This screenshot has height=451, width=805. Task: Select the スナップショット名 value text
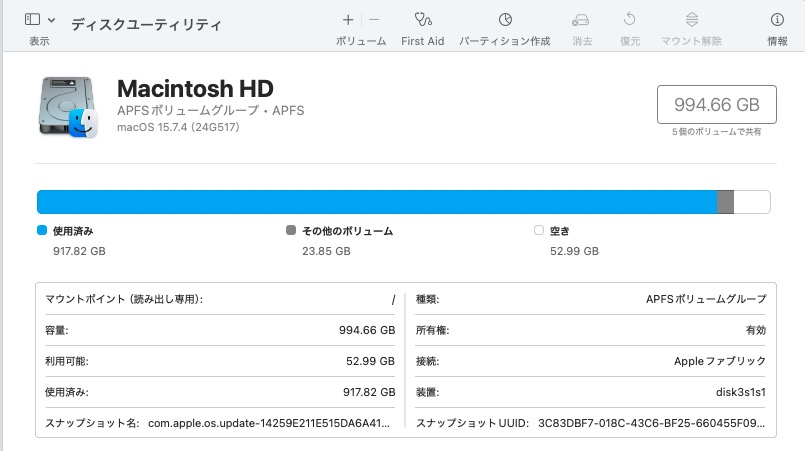271,423
